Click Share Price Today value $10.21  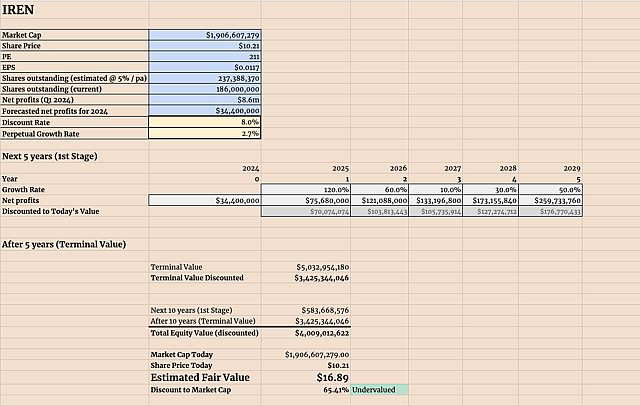click(338, 366)
